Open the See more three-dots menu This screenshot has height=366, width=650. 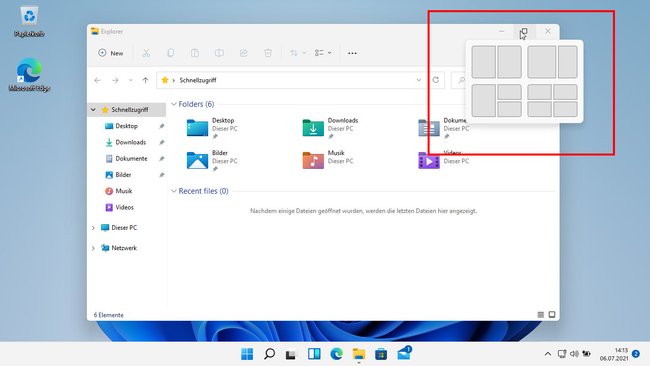[x=352, y=53]
